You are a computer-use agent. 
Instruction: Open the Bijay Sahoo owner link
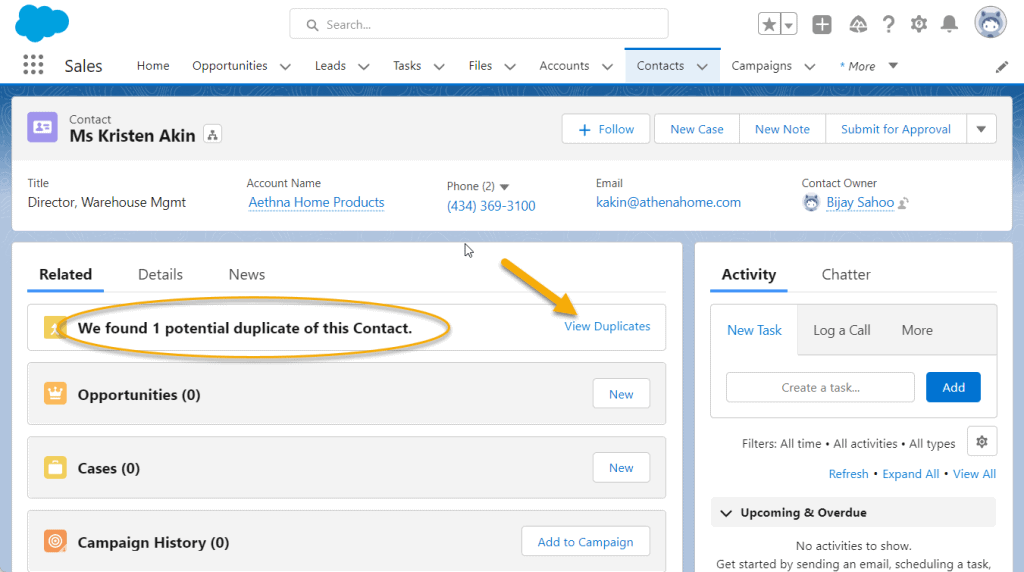(860, 202)
